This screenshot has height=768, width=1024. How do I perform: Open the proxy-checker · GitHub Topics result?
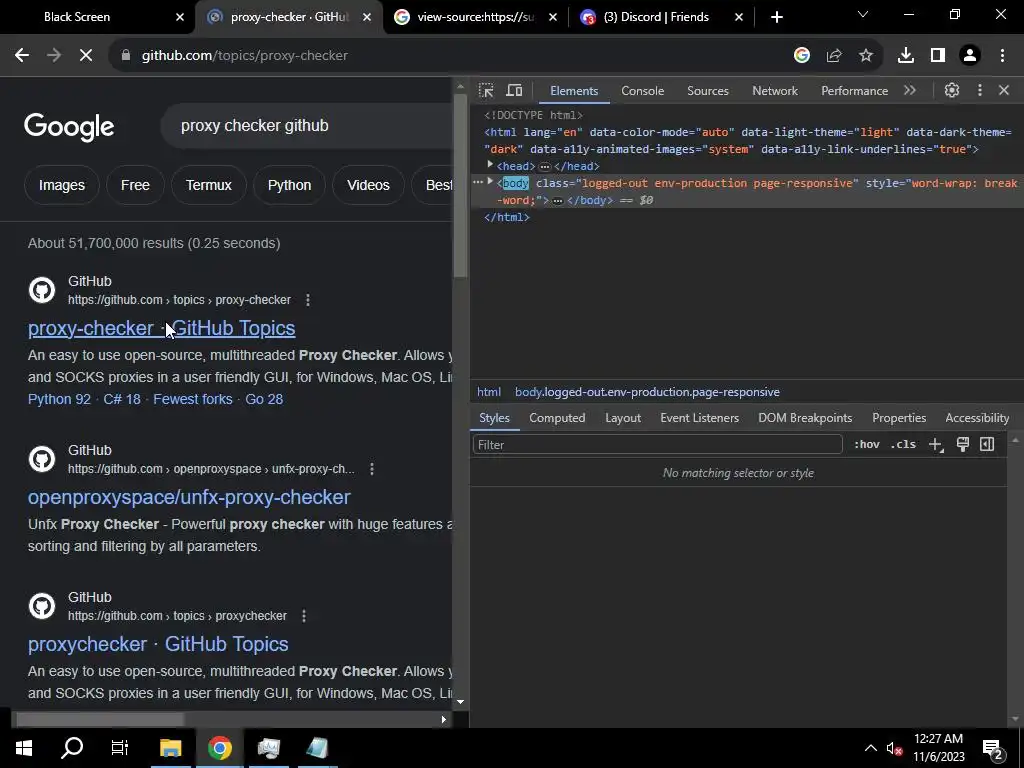[161, 328]
